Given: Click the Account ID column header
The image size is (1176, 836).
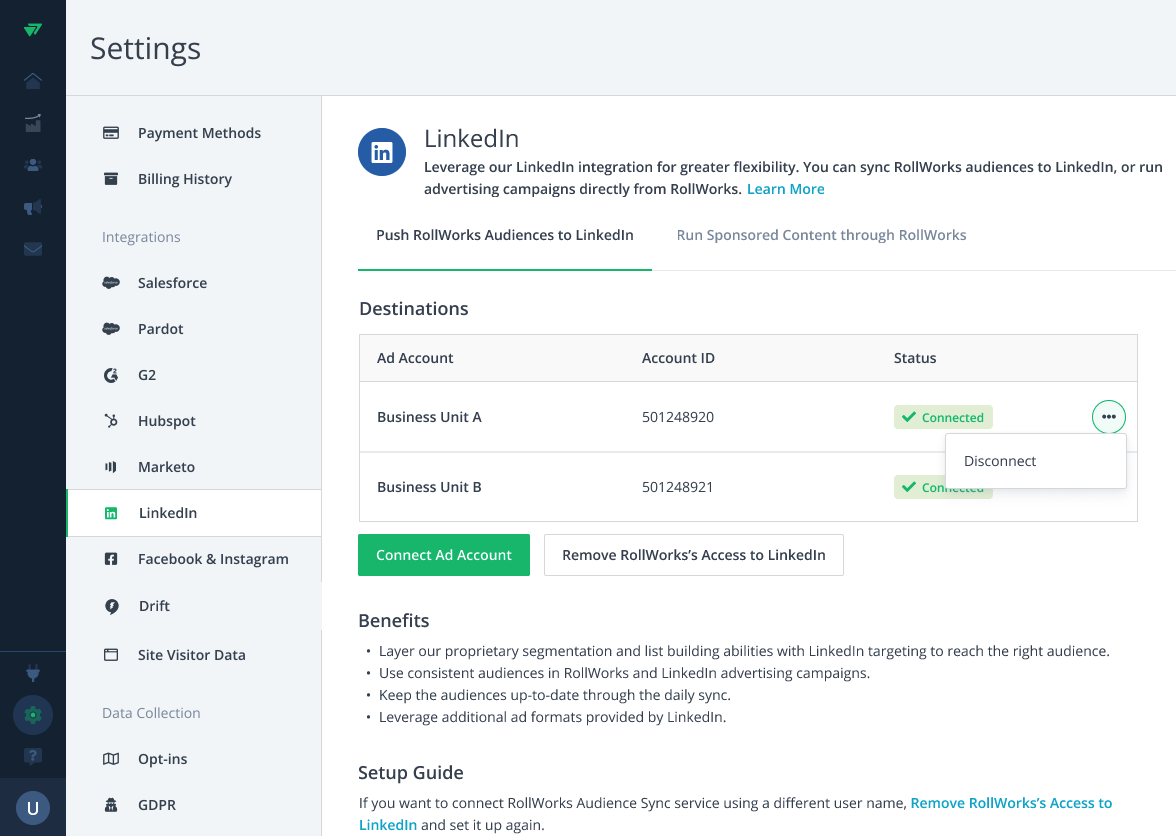Looking at the screenshot, I should click(678, 358).
